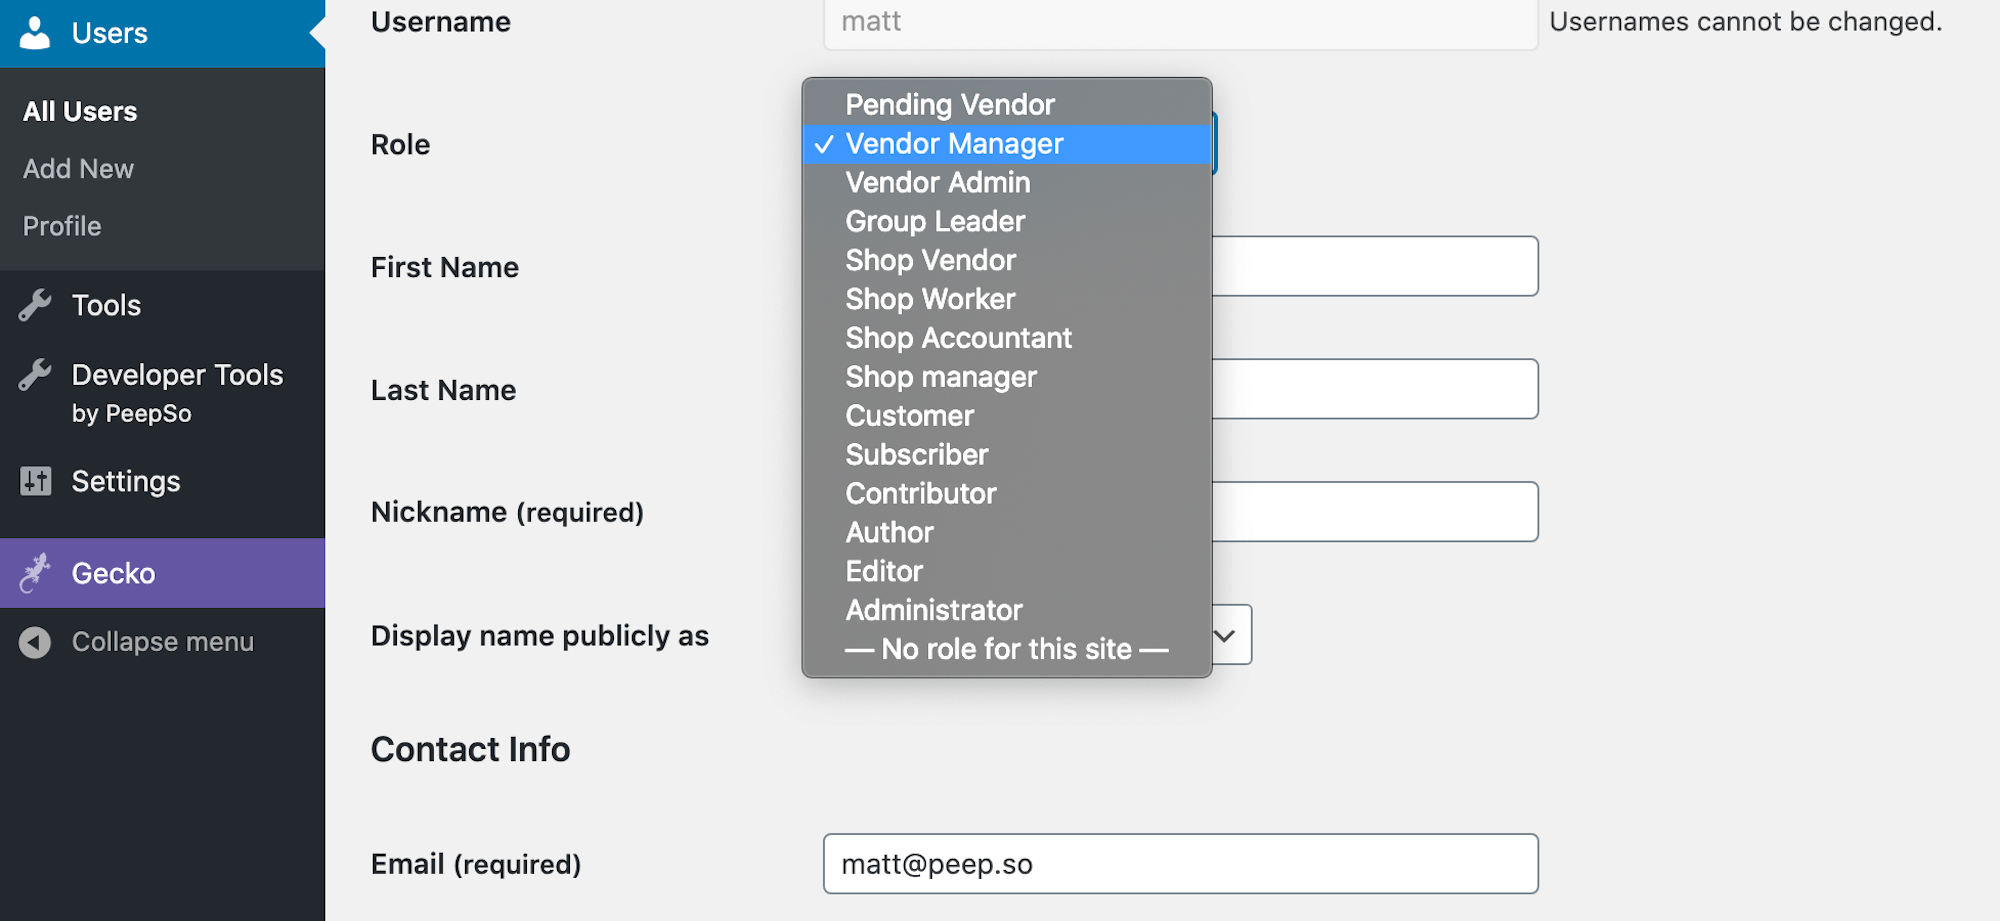
Task: Set role to Editor
Action: coord(1007,572)
